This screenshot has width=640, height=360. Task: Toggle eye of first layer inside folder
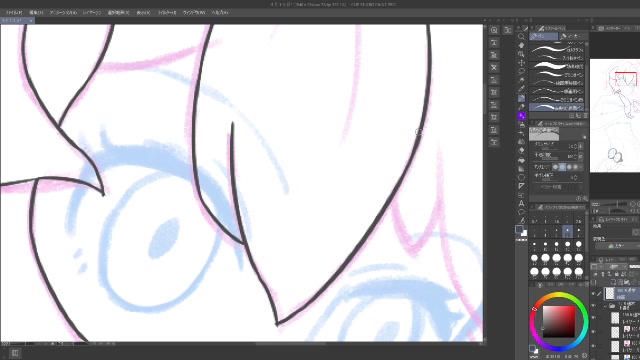[594, 318]
